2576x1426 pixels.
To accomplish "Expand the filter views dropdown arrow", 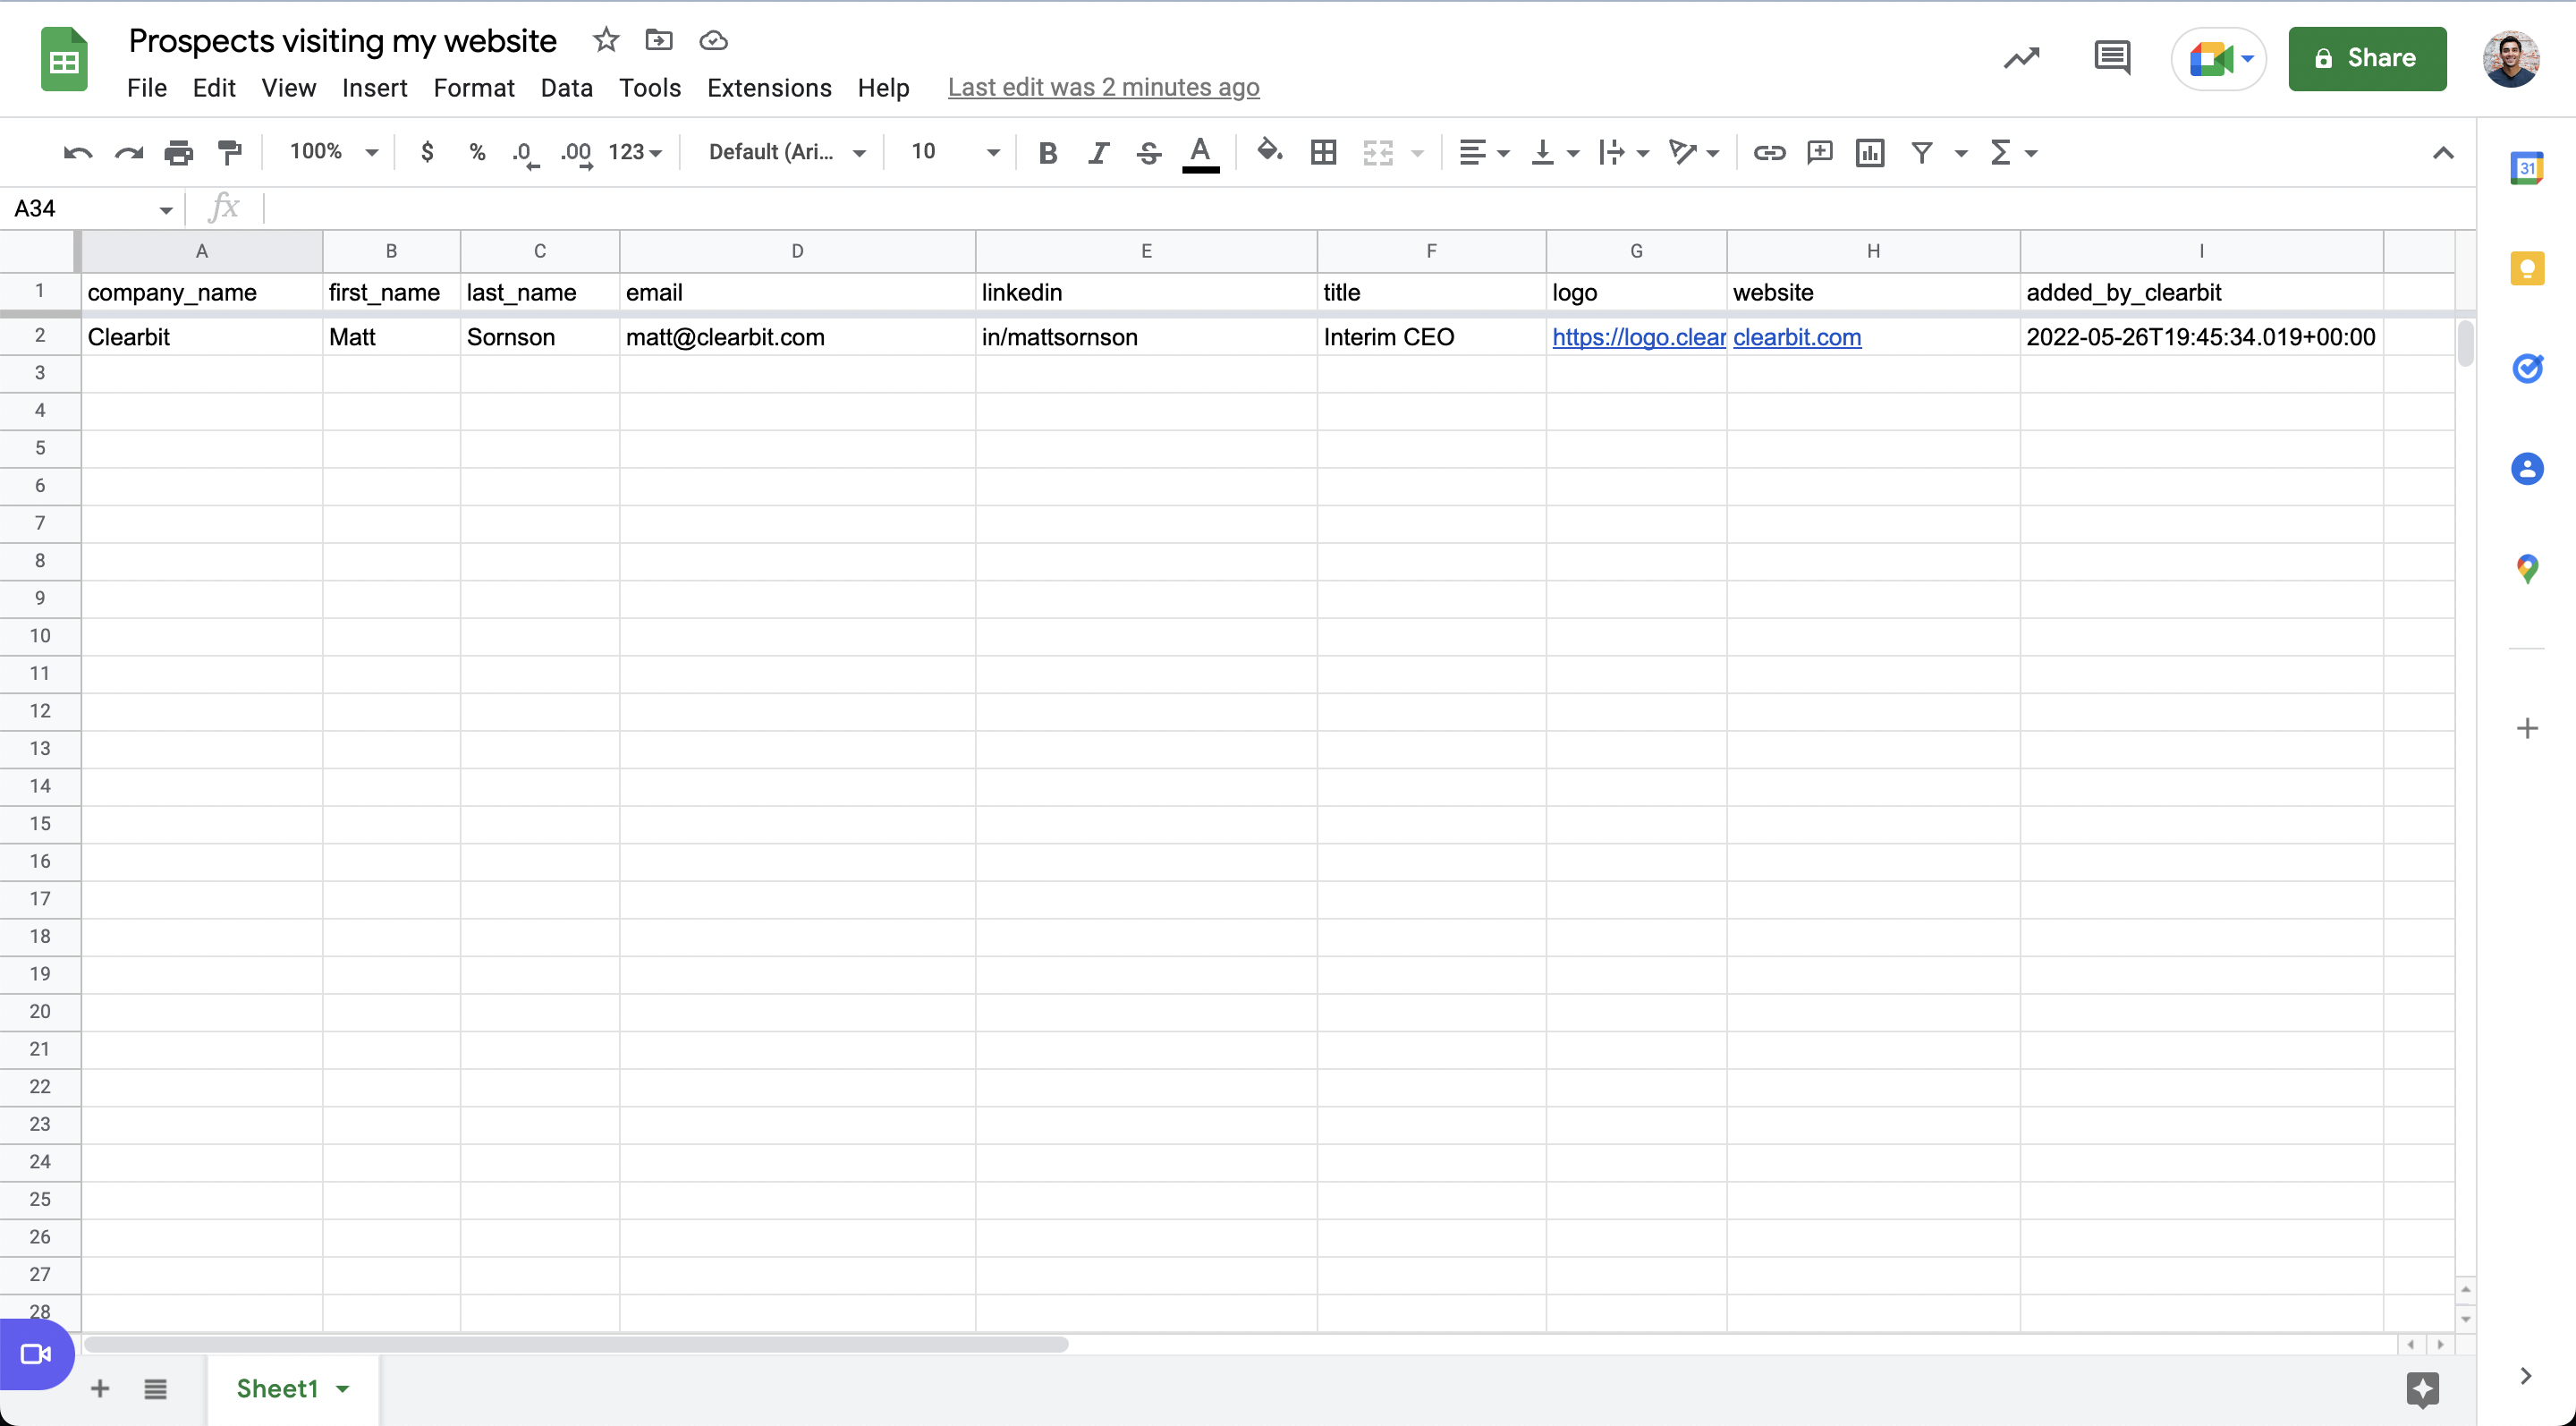I will tap(1961, 153).
